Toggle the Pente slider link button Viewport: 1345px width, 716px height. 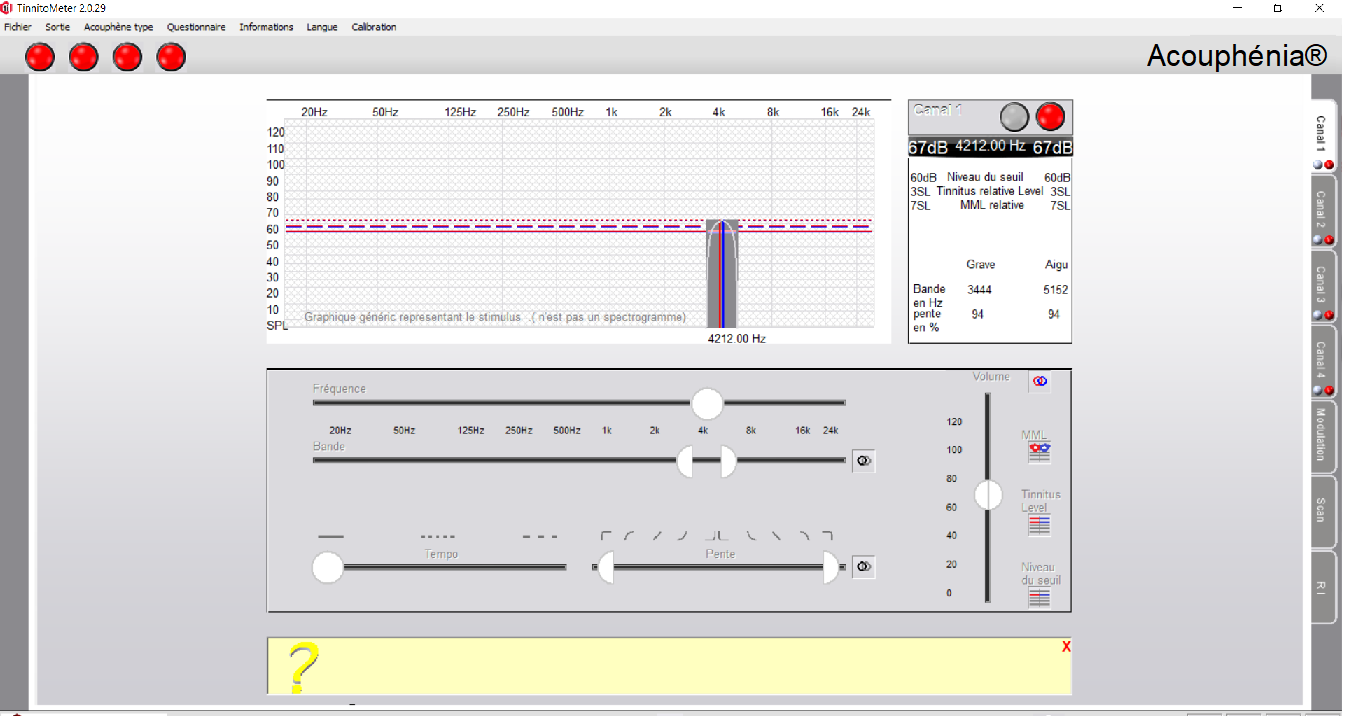pyautogui.click(x=864, y=567)
